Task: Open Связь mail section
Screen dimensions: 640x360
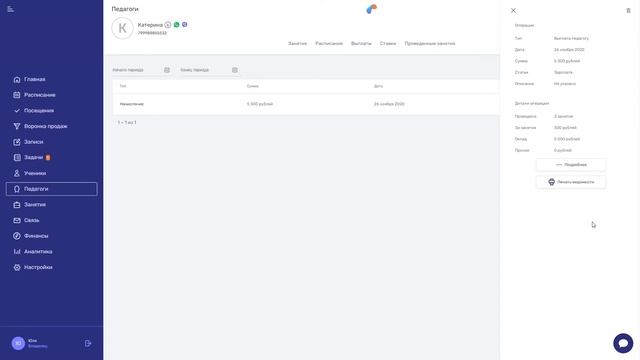Action: [31, 220]
